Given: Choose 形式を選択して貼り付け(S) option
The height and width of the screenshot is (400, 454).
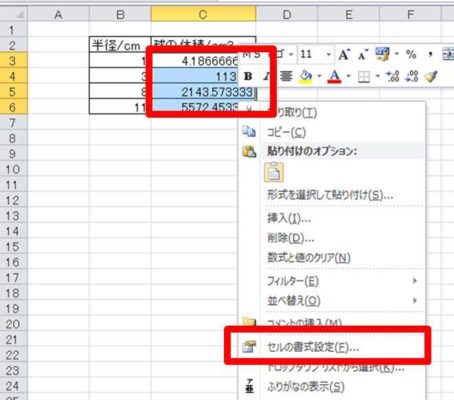Looking at the screenshot, I should [330, 194].
